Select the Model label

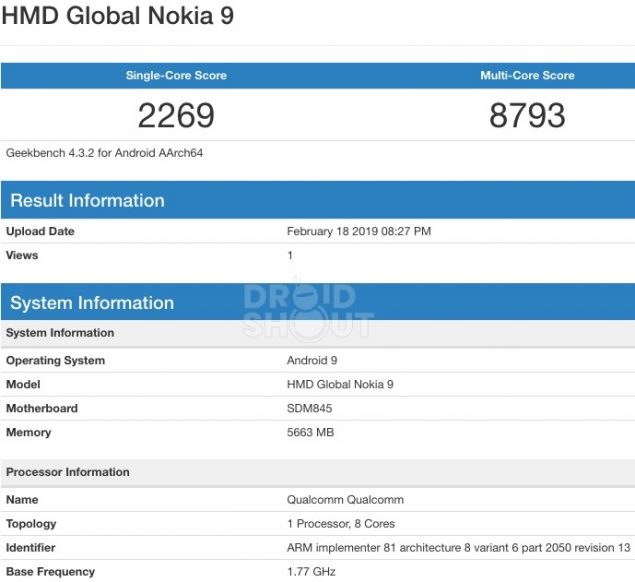(23, 384)
